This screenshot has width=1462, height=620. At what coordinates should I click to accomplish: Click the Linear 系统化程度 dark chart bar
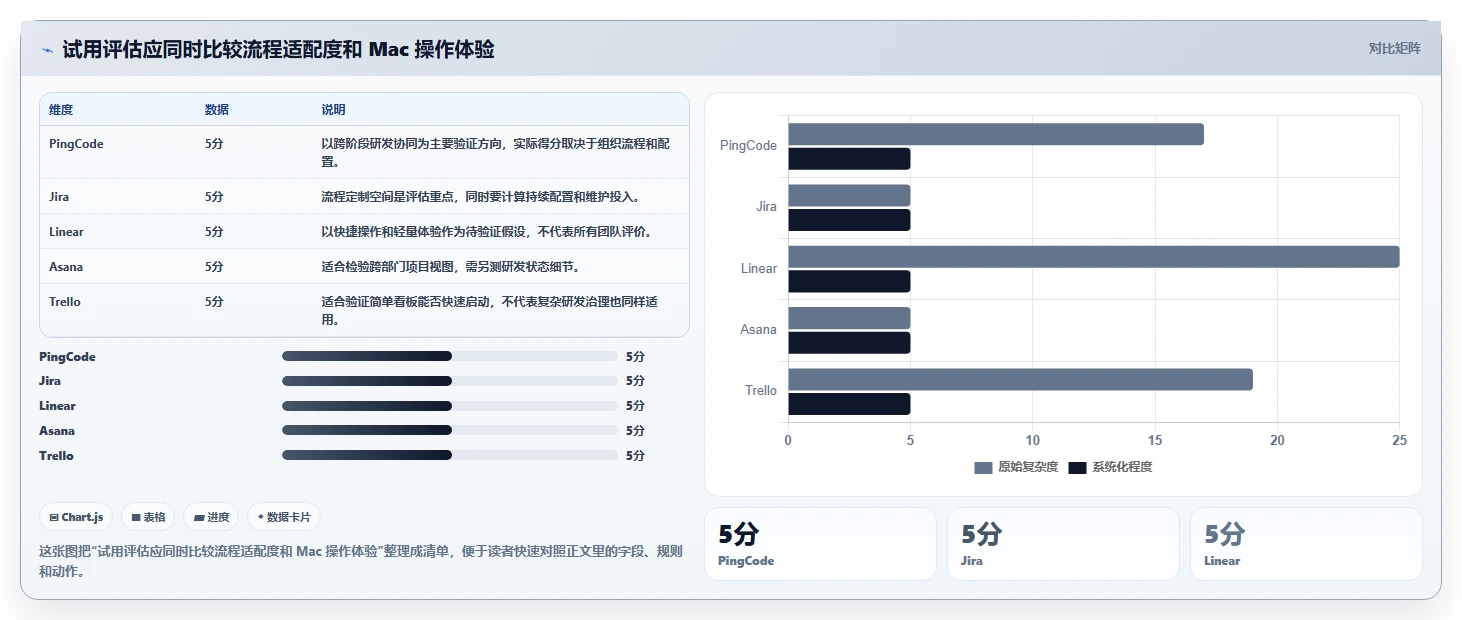(x=849, y=281)
